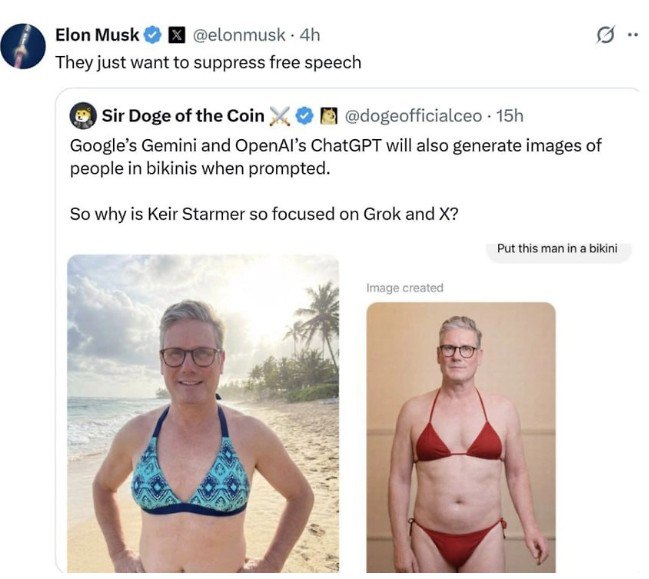The width and height of the screenshot is (649, 579).
Task: Click the Doge coin avatar in quoted post
Action: (x=83, y=116)
